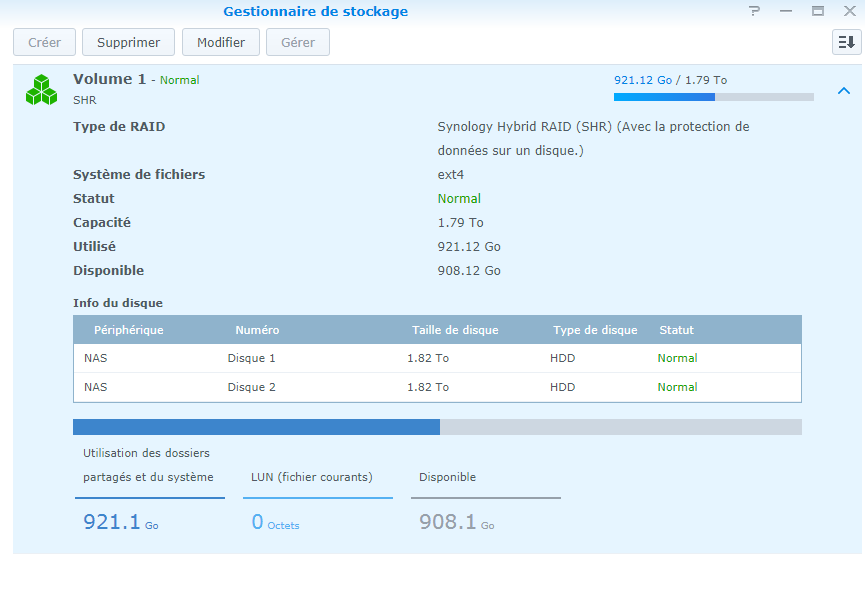
Task: Click the Modifier button
Action: pos(221,42)
